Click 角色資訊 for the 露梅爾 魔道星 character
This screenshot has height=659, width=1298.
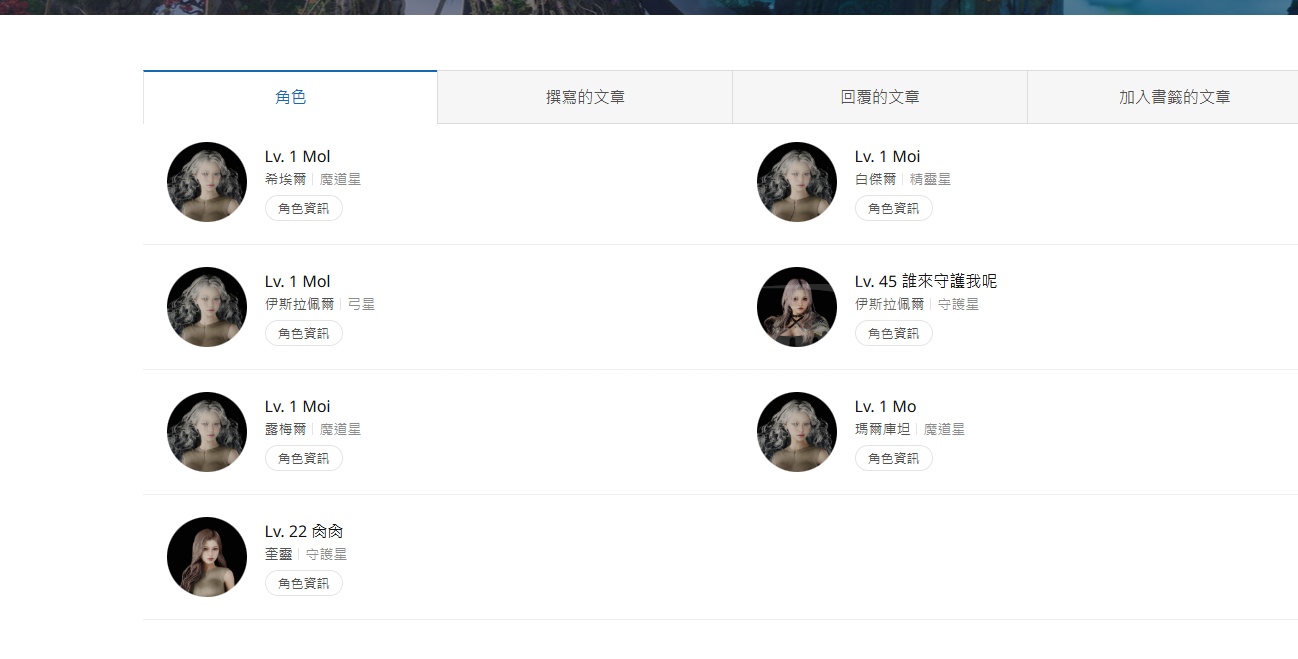tap(303, 458)
